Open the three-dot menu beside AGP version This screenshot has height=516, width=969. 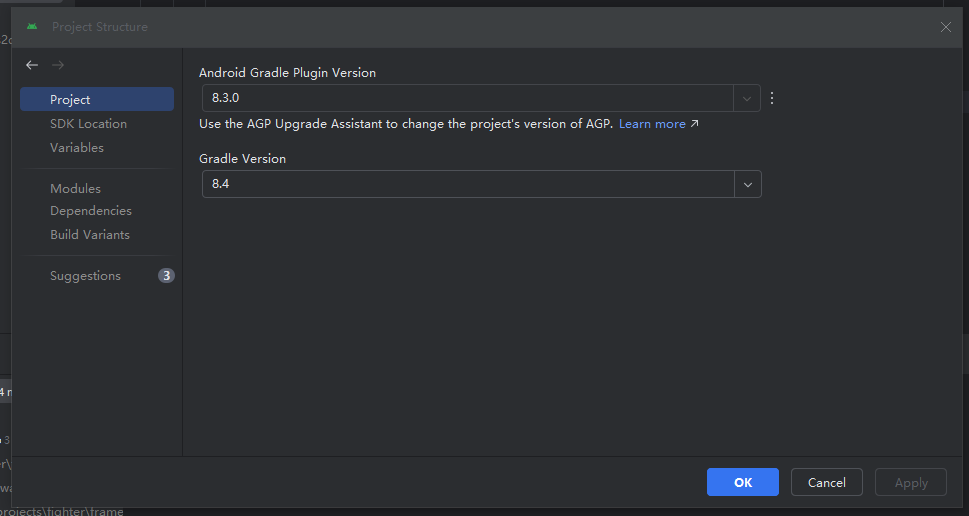pos(772,98)
